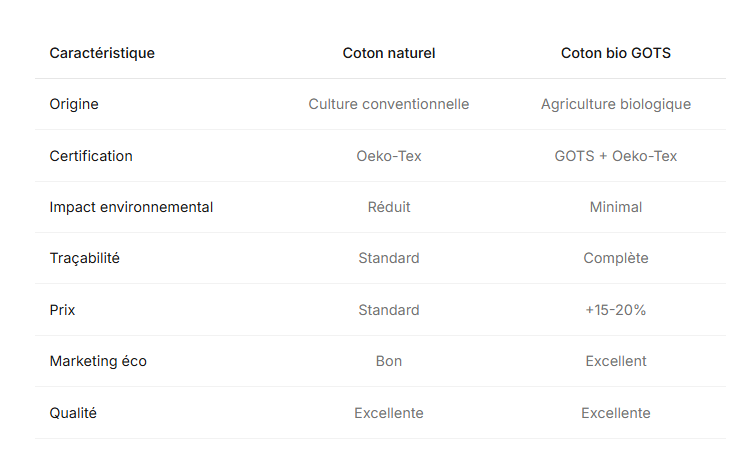747x469 pixels.
Task: Click the Culture conventionnelle cell
Action: tap(389, 104)
